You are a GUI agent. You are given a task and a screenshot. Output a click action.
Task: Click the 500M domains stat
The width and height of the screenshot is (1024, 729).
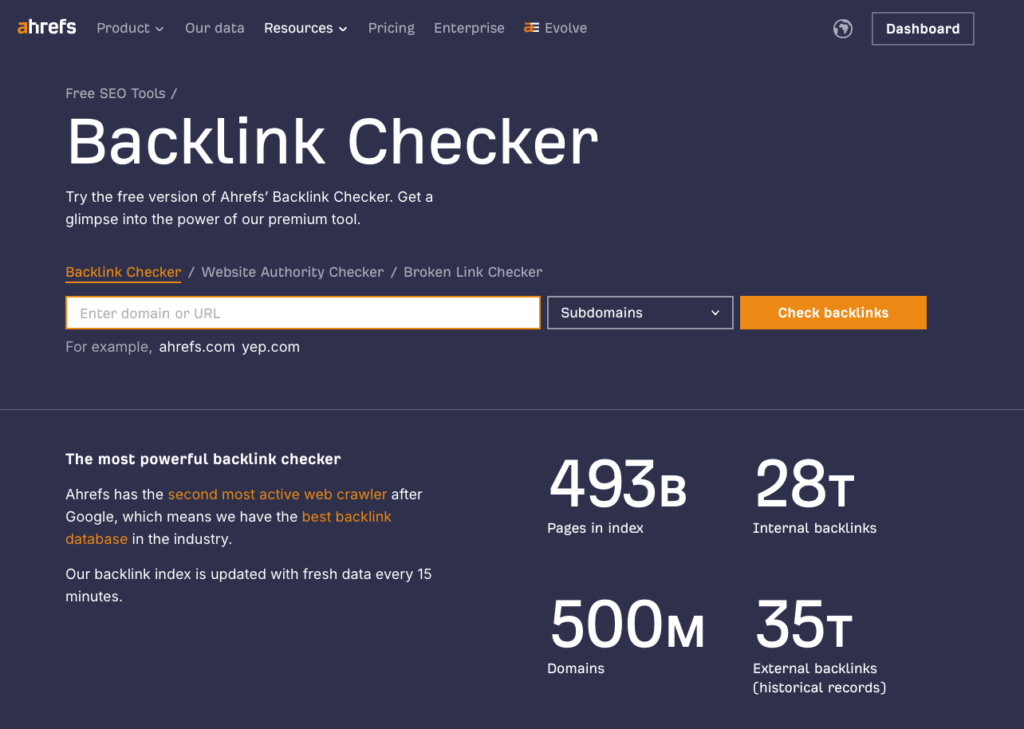pos(626,637)
